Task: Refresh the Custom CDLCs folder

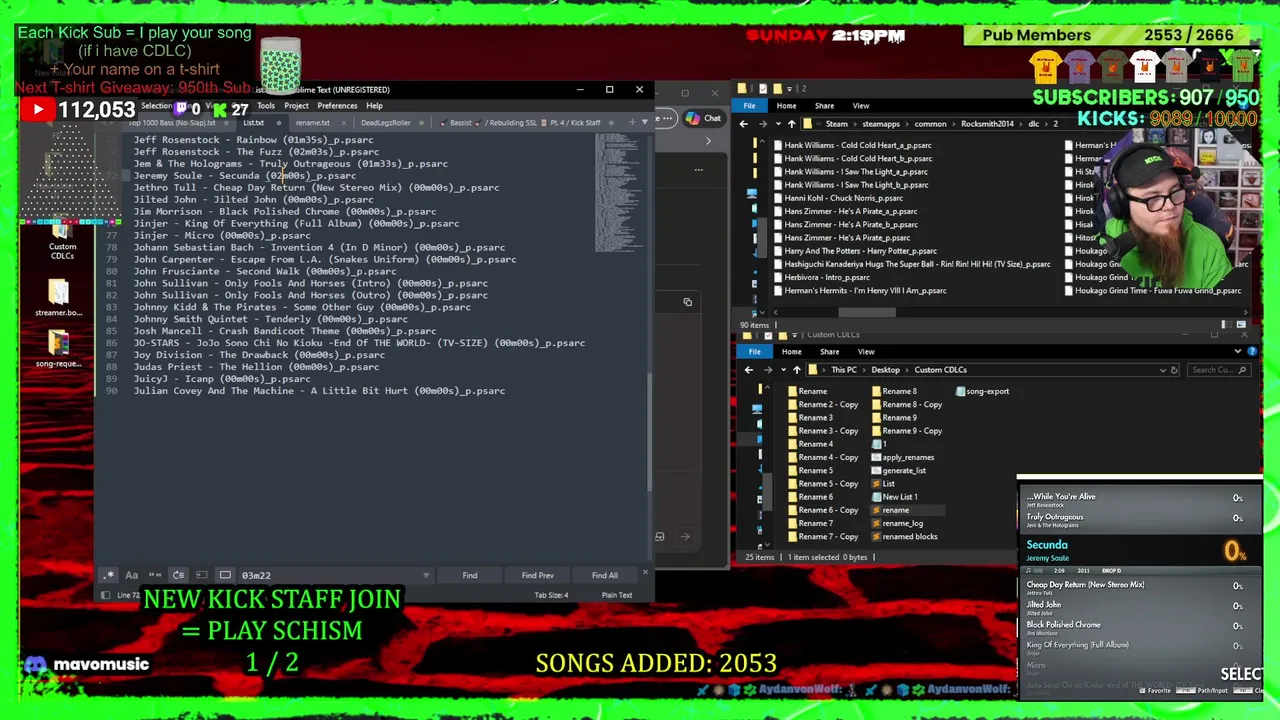Action: coord(1174,370)
